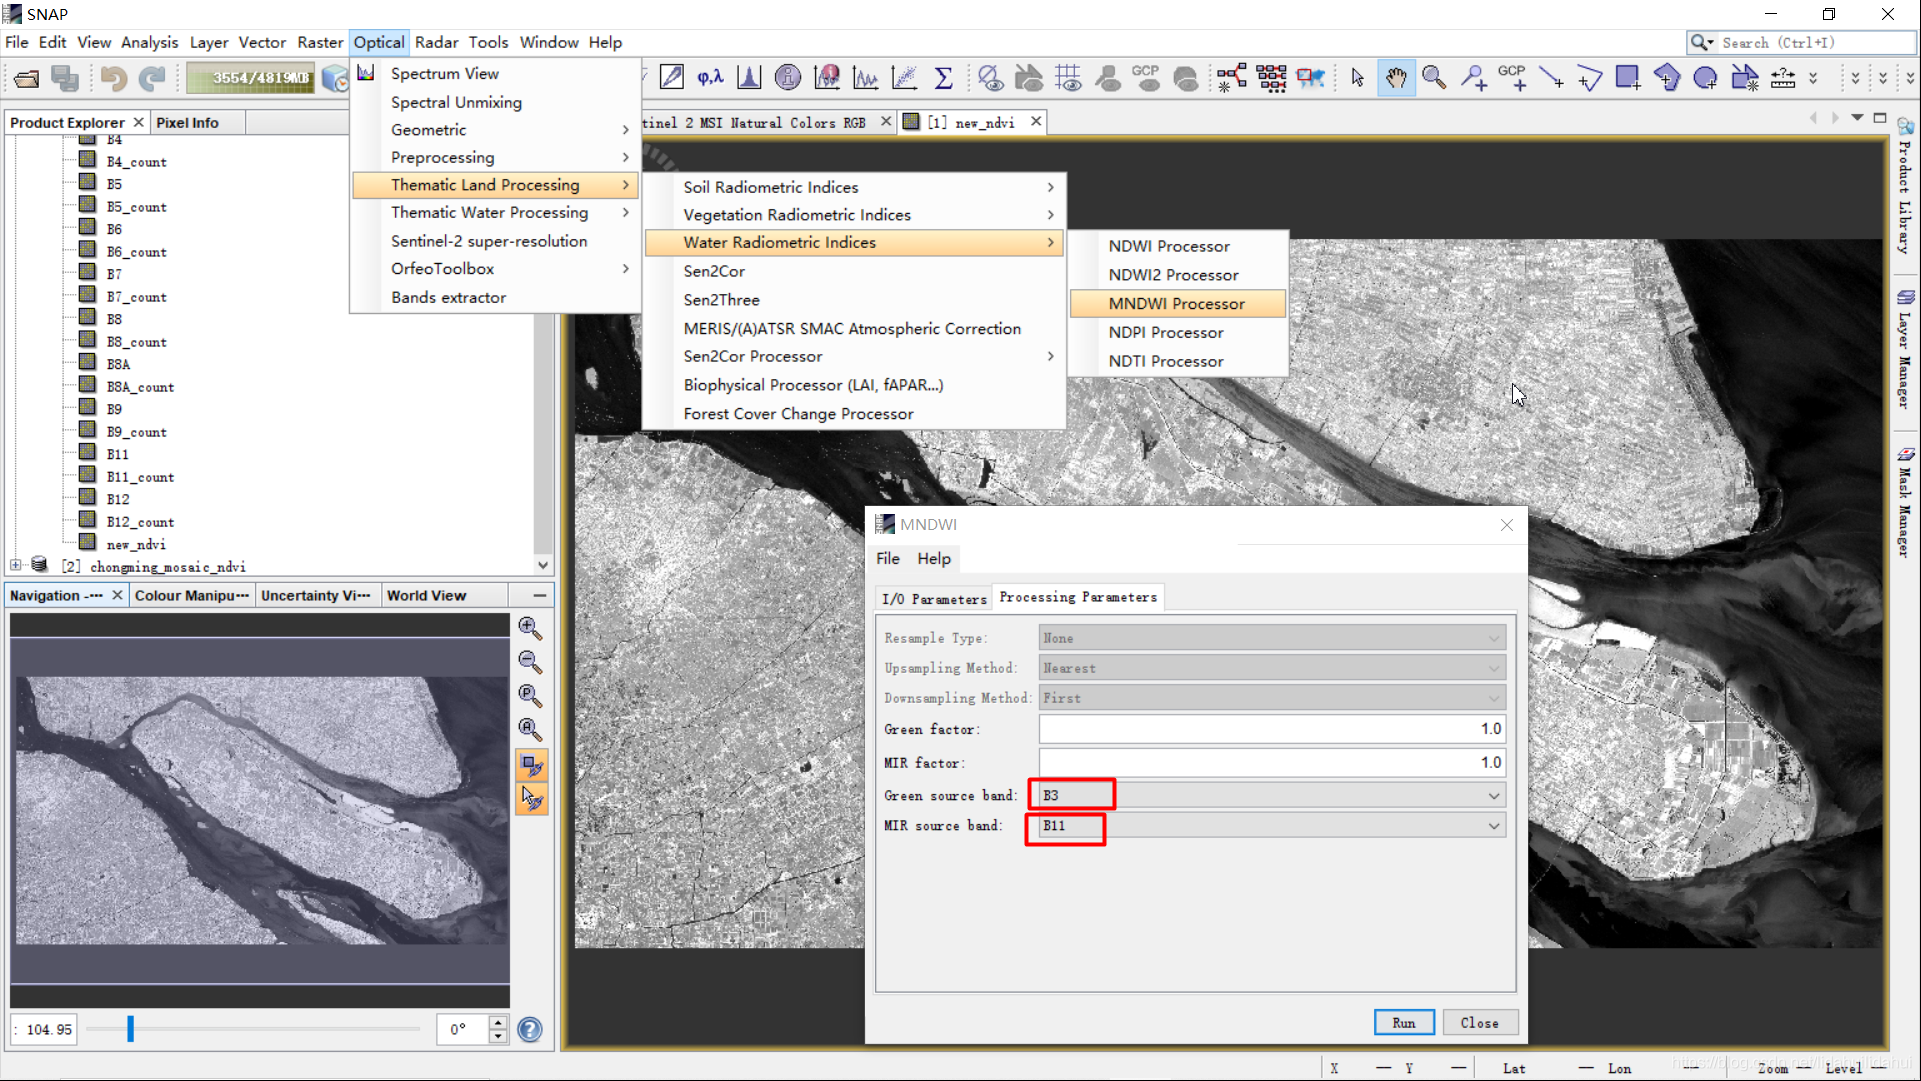Switch to the Colour Manipulation tab
This screenshot has height=1081, width=1921.
[x=192, y=596]
